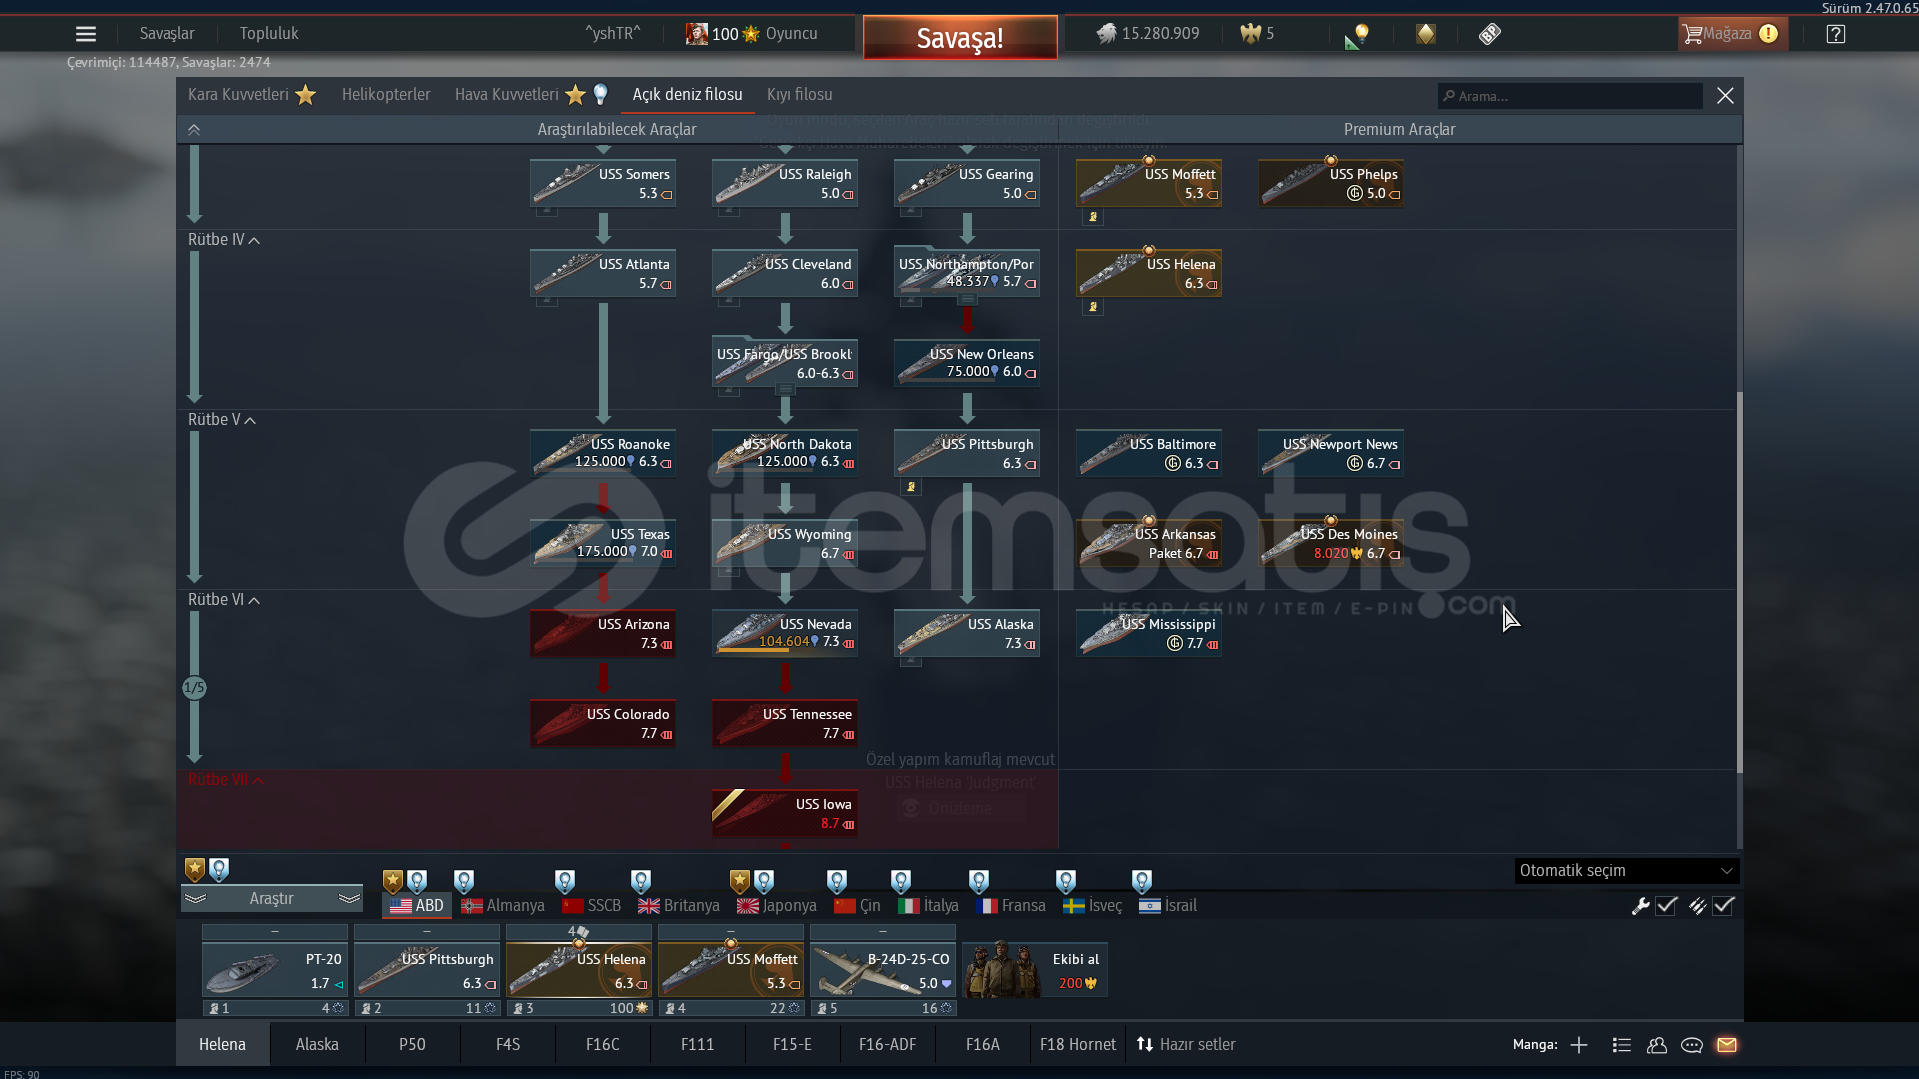
Task: Open the Battle Pass BP icon
Action: [1490, 34]
